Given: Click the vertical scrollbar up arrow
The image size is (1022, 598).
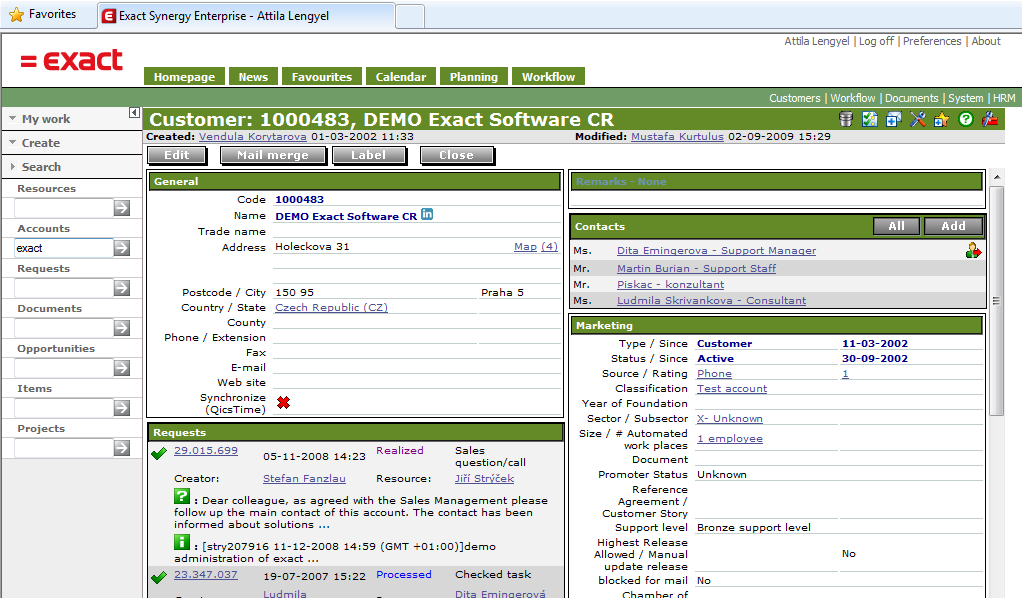Looking at the screenshot, I should 997,177.
